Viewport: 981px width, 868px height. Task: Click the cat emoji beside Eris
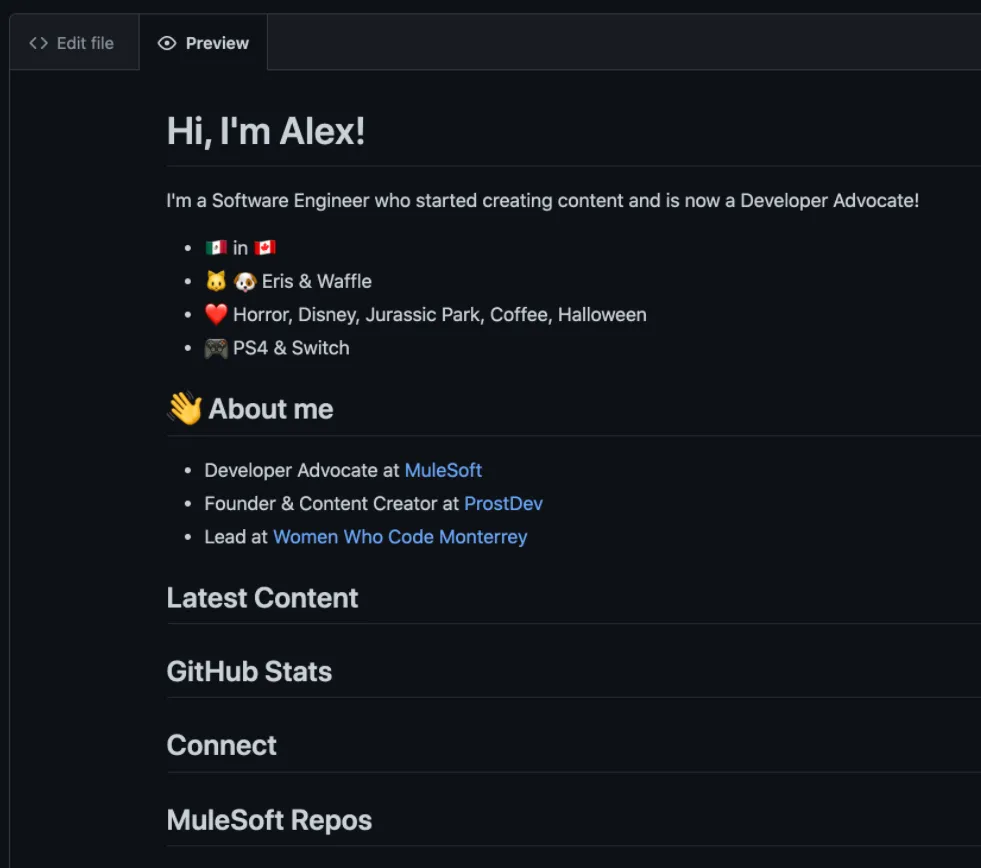click(x=216, y=281)
